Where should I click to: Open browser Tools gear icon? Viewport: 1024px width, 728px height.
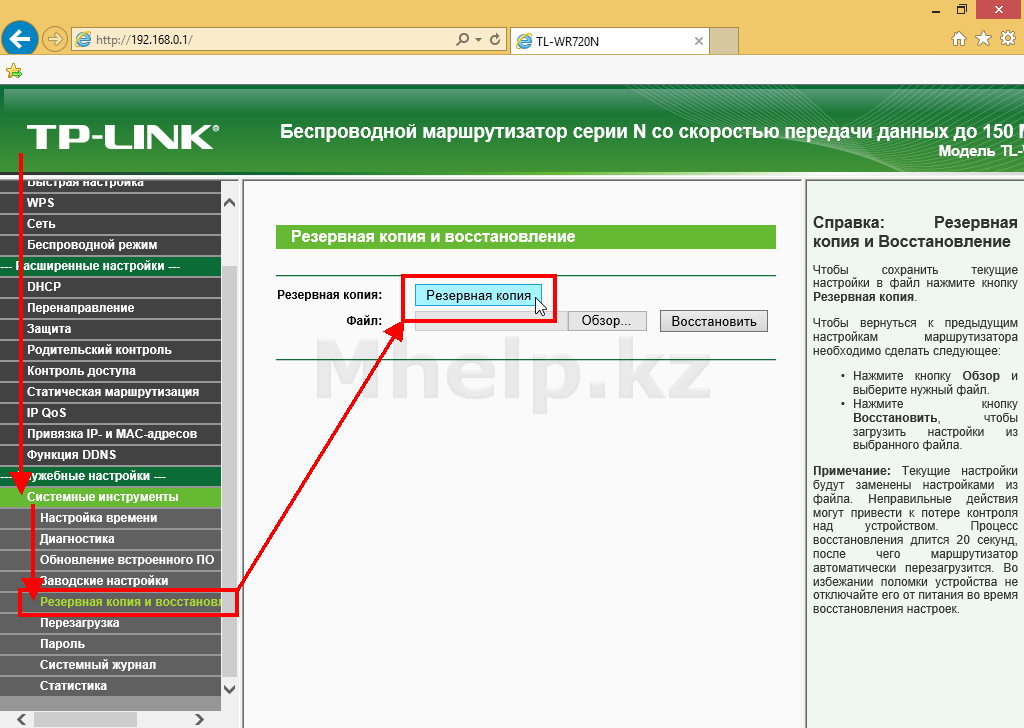[x=1008, y=39]
